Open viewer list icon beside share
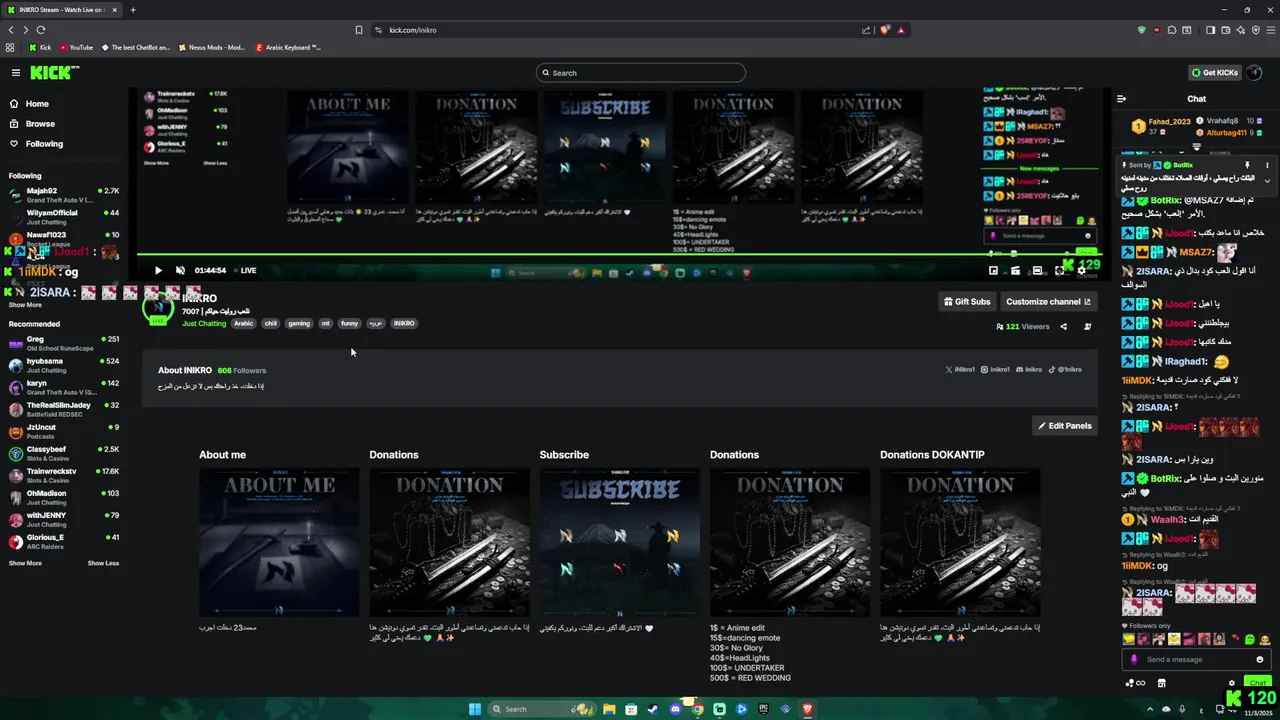 1088,326
